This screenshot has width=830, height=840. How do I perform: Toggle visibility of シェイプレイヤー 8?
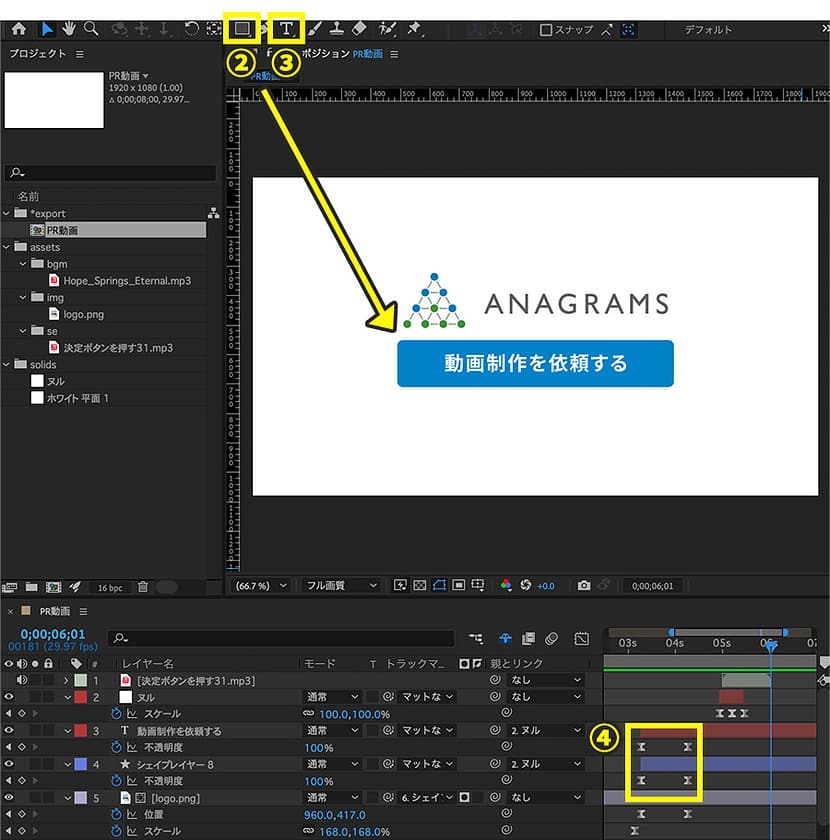(10, 764)
